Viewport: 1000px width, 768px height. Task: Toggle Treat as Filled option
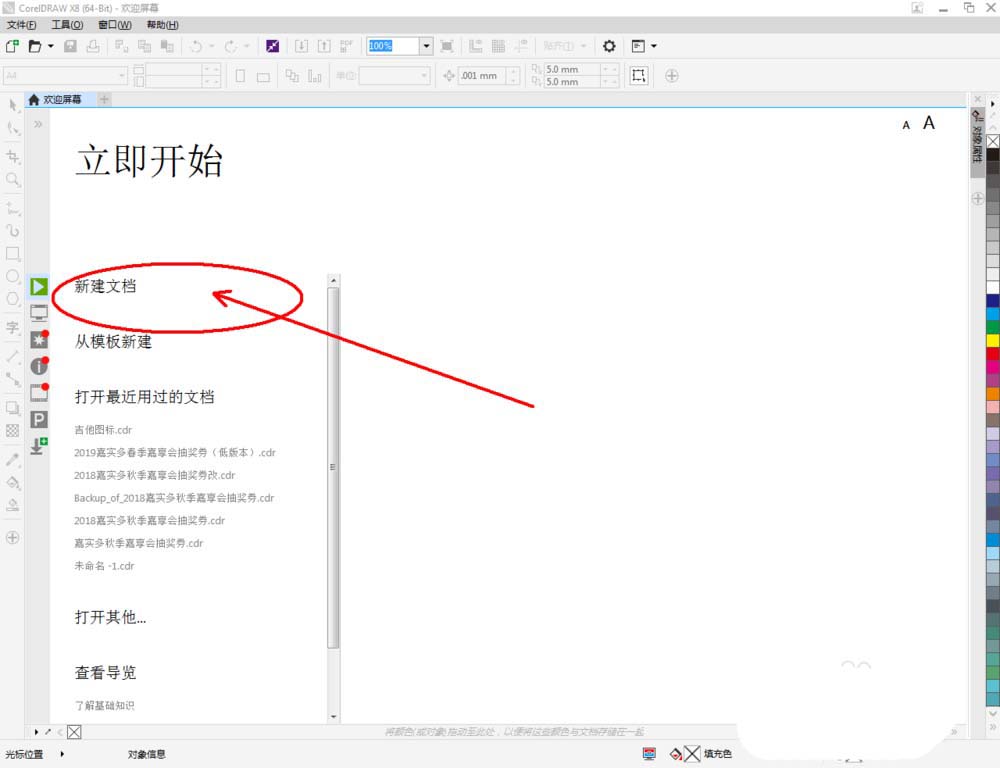638,75
